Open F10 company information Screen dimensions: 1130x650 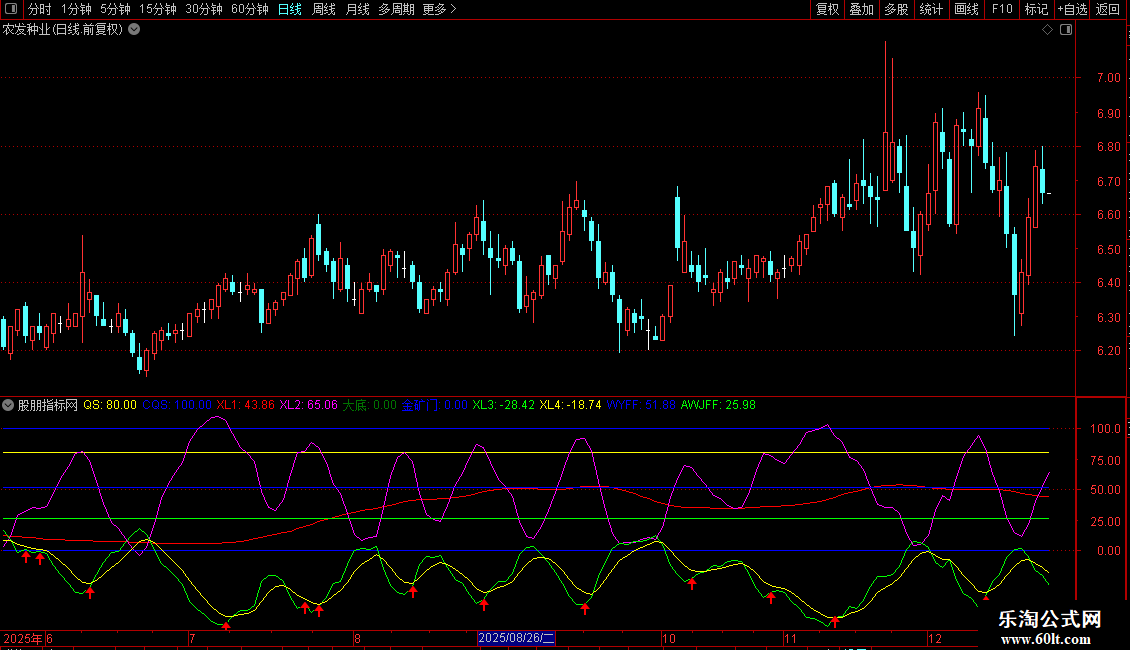tap(1001, 9)
